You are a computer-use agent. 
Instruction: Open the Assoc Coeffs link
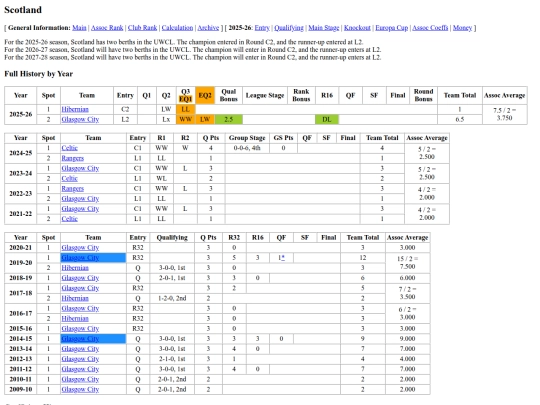[x=430, y=28]
